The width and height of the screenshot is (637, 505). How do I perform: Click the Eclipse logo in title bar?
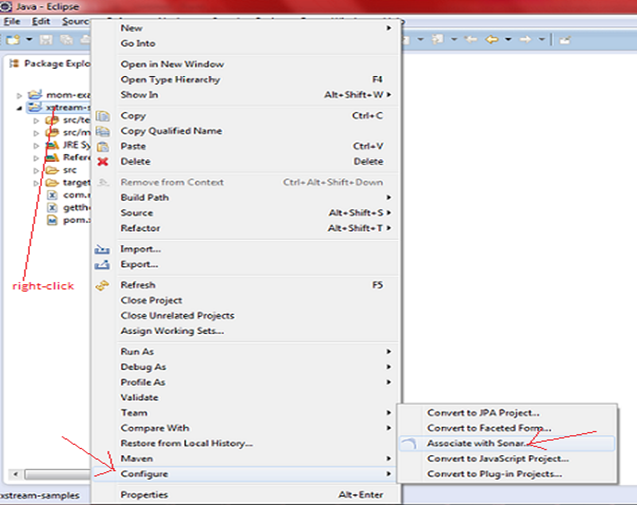[x=6, y=6]
